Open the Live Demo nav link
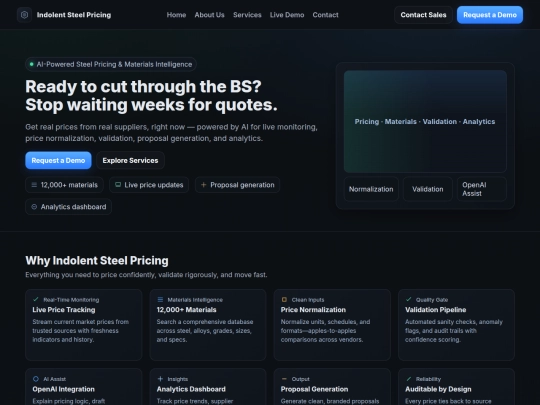This screenshot has width=540, height=405. 287,15
